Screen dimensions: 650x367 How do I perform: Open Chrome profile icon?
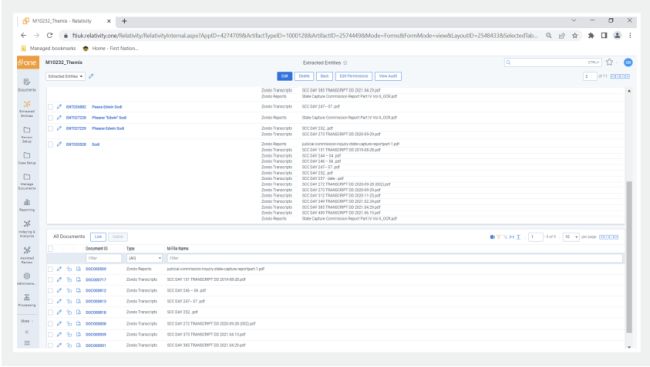(x=617, y=36)
